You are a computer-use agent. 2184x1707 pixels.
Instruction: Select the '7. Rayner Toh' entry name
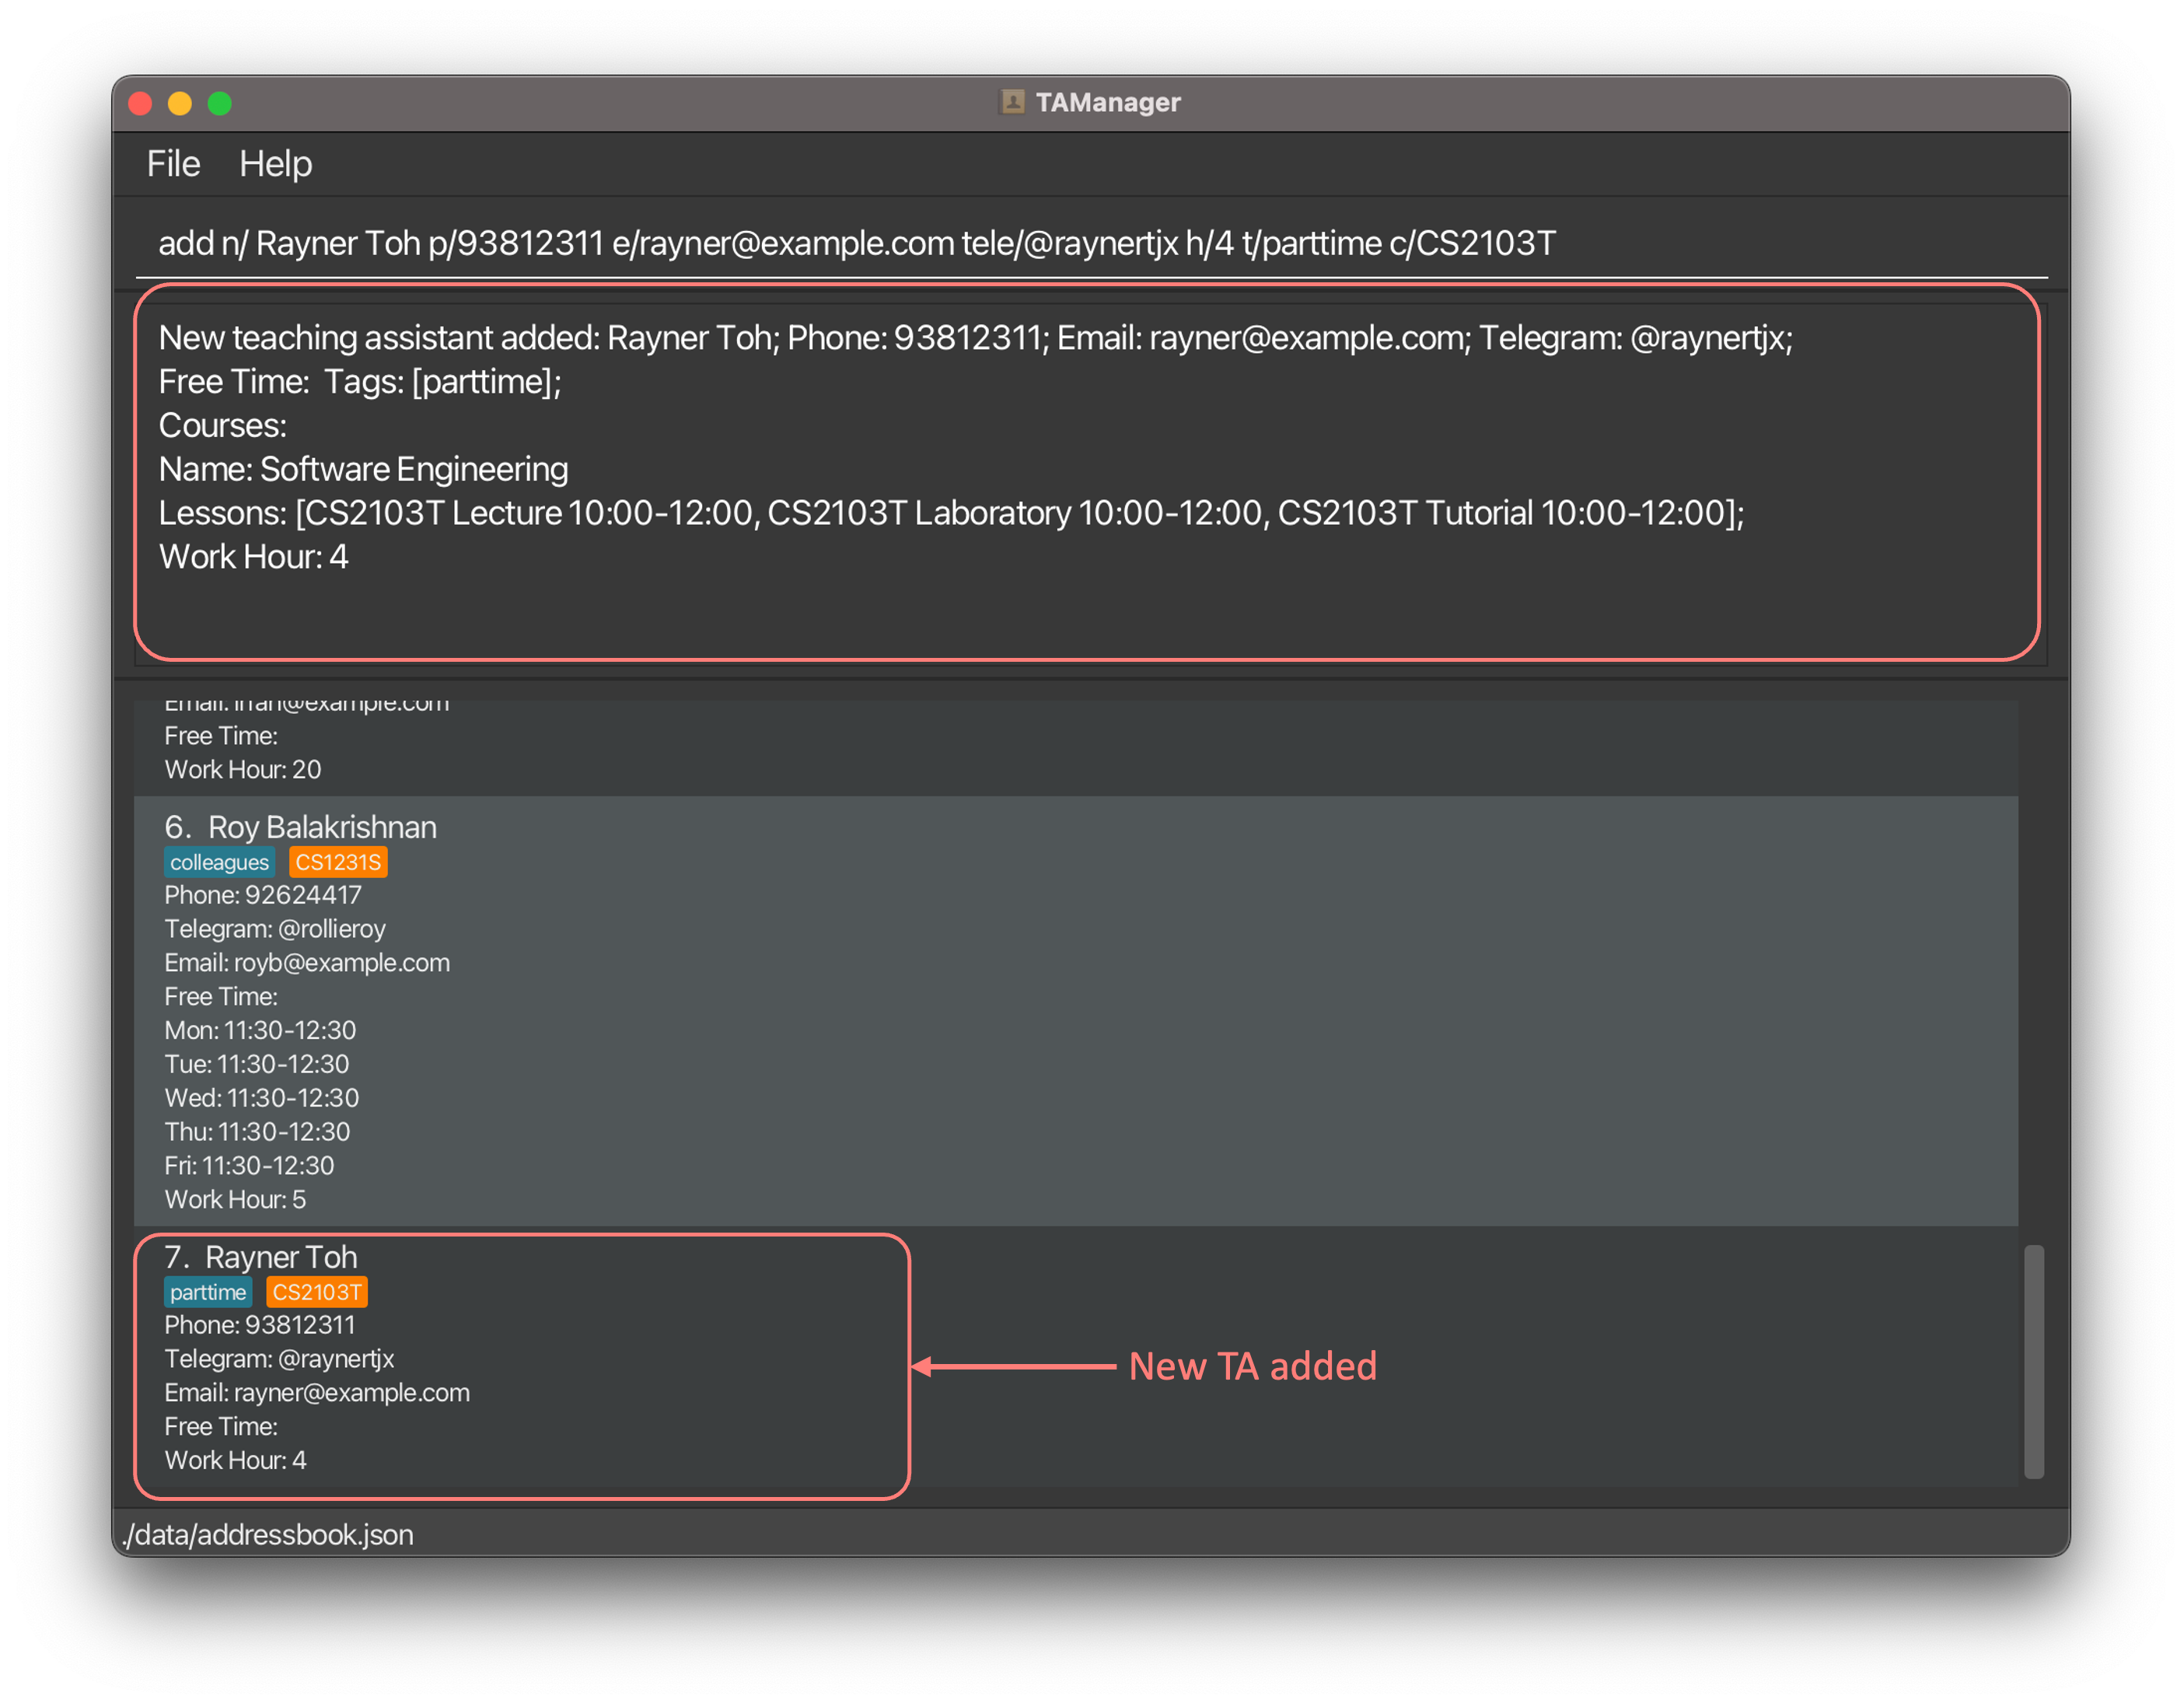261,1257
